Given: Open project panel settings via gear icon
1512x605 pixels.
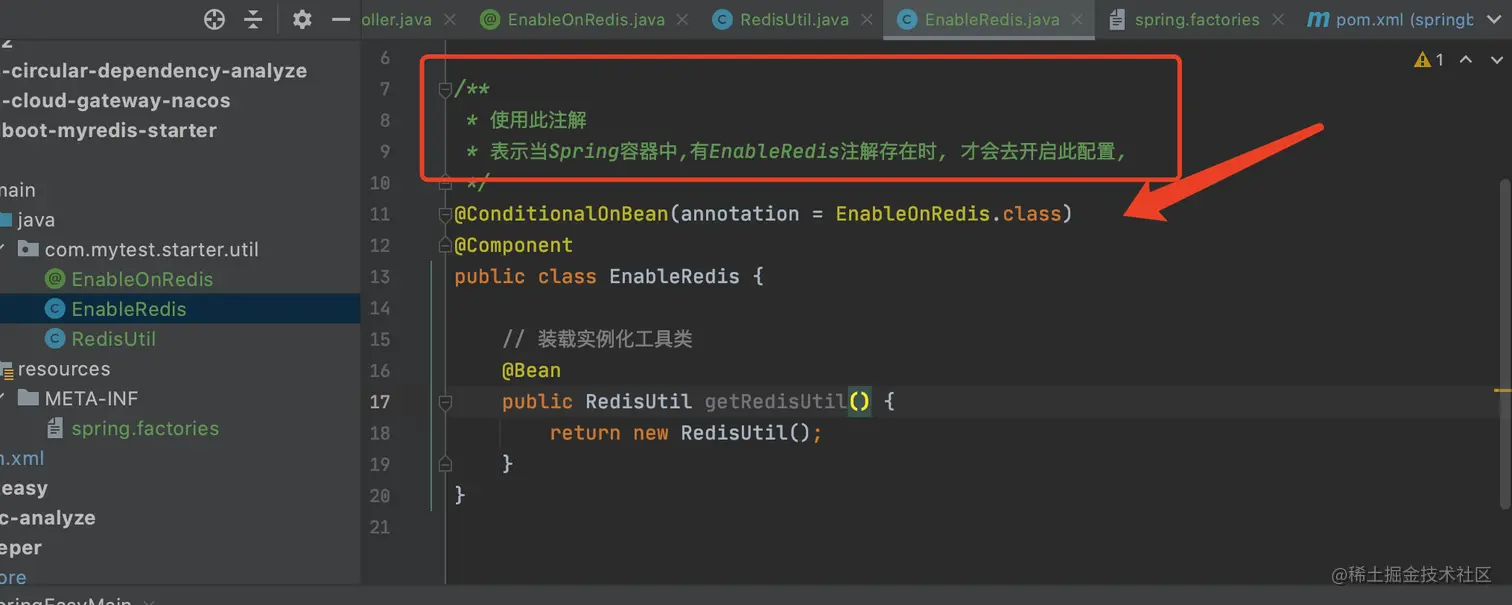Looking at the screenshot, I should point(301,19).
